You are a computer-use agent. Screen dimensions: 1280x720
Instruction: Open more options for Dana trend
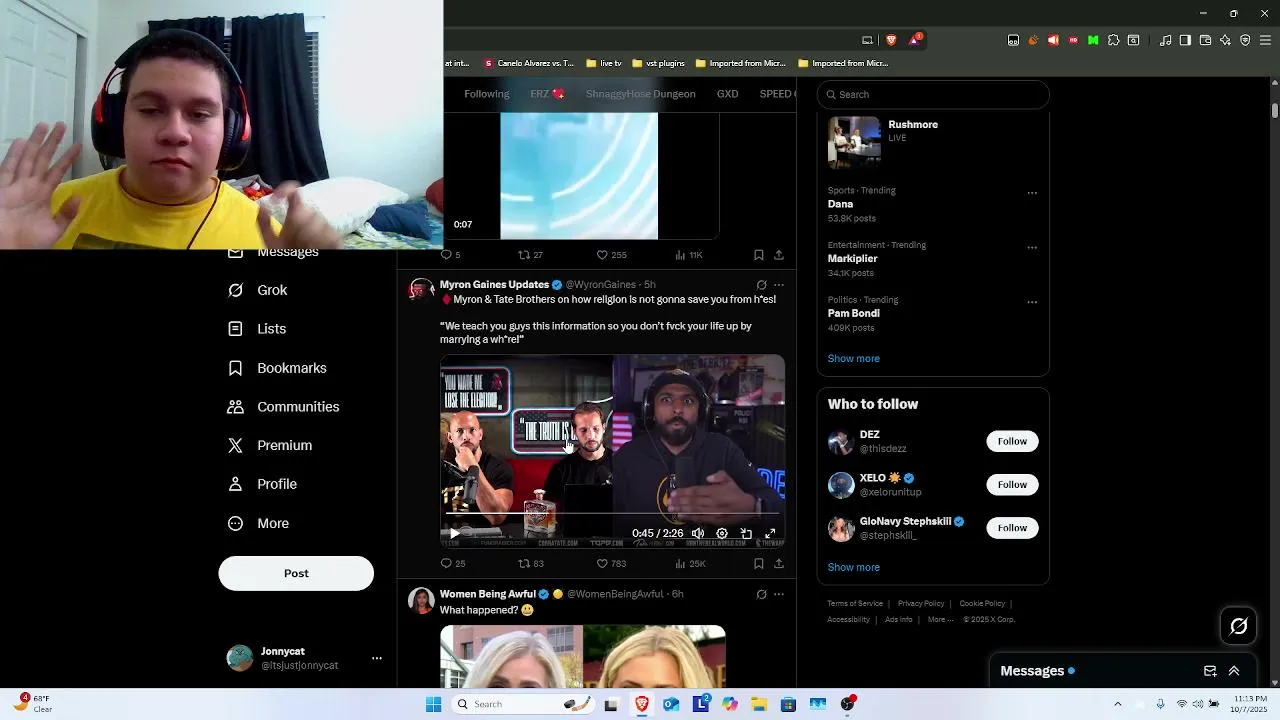point(1032,193)
